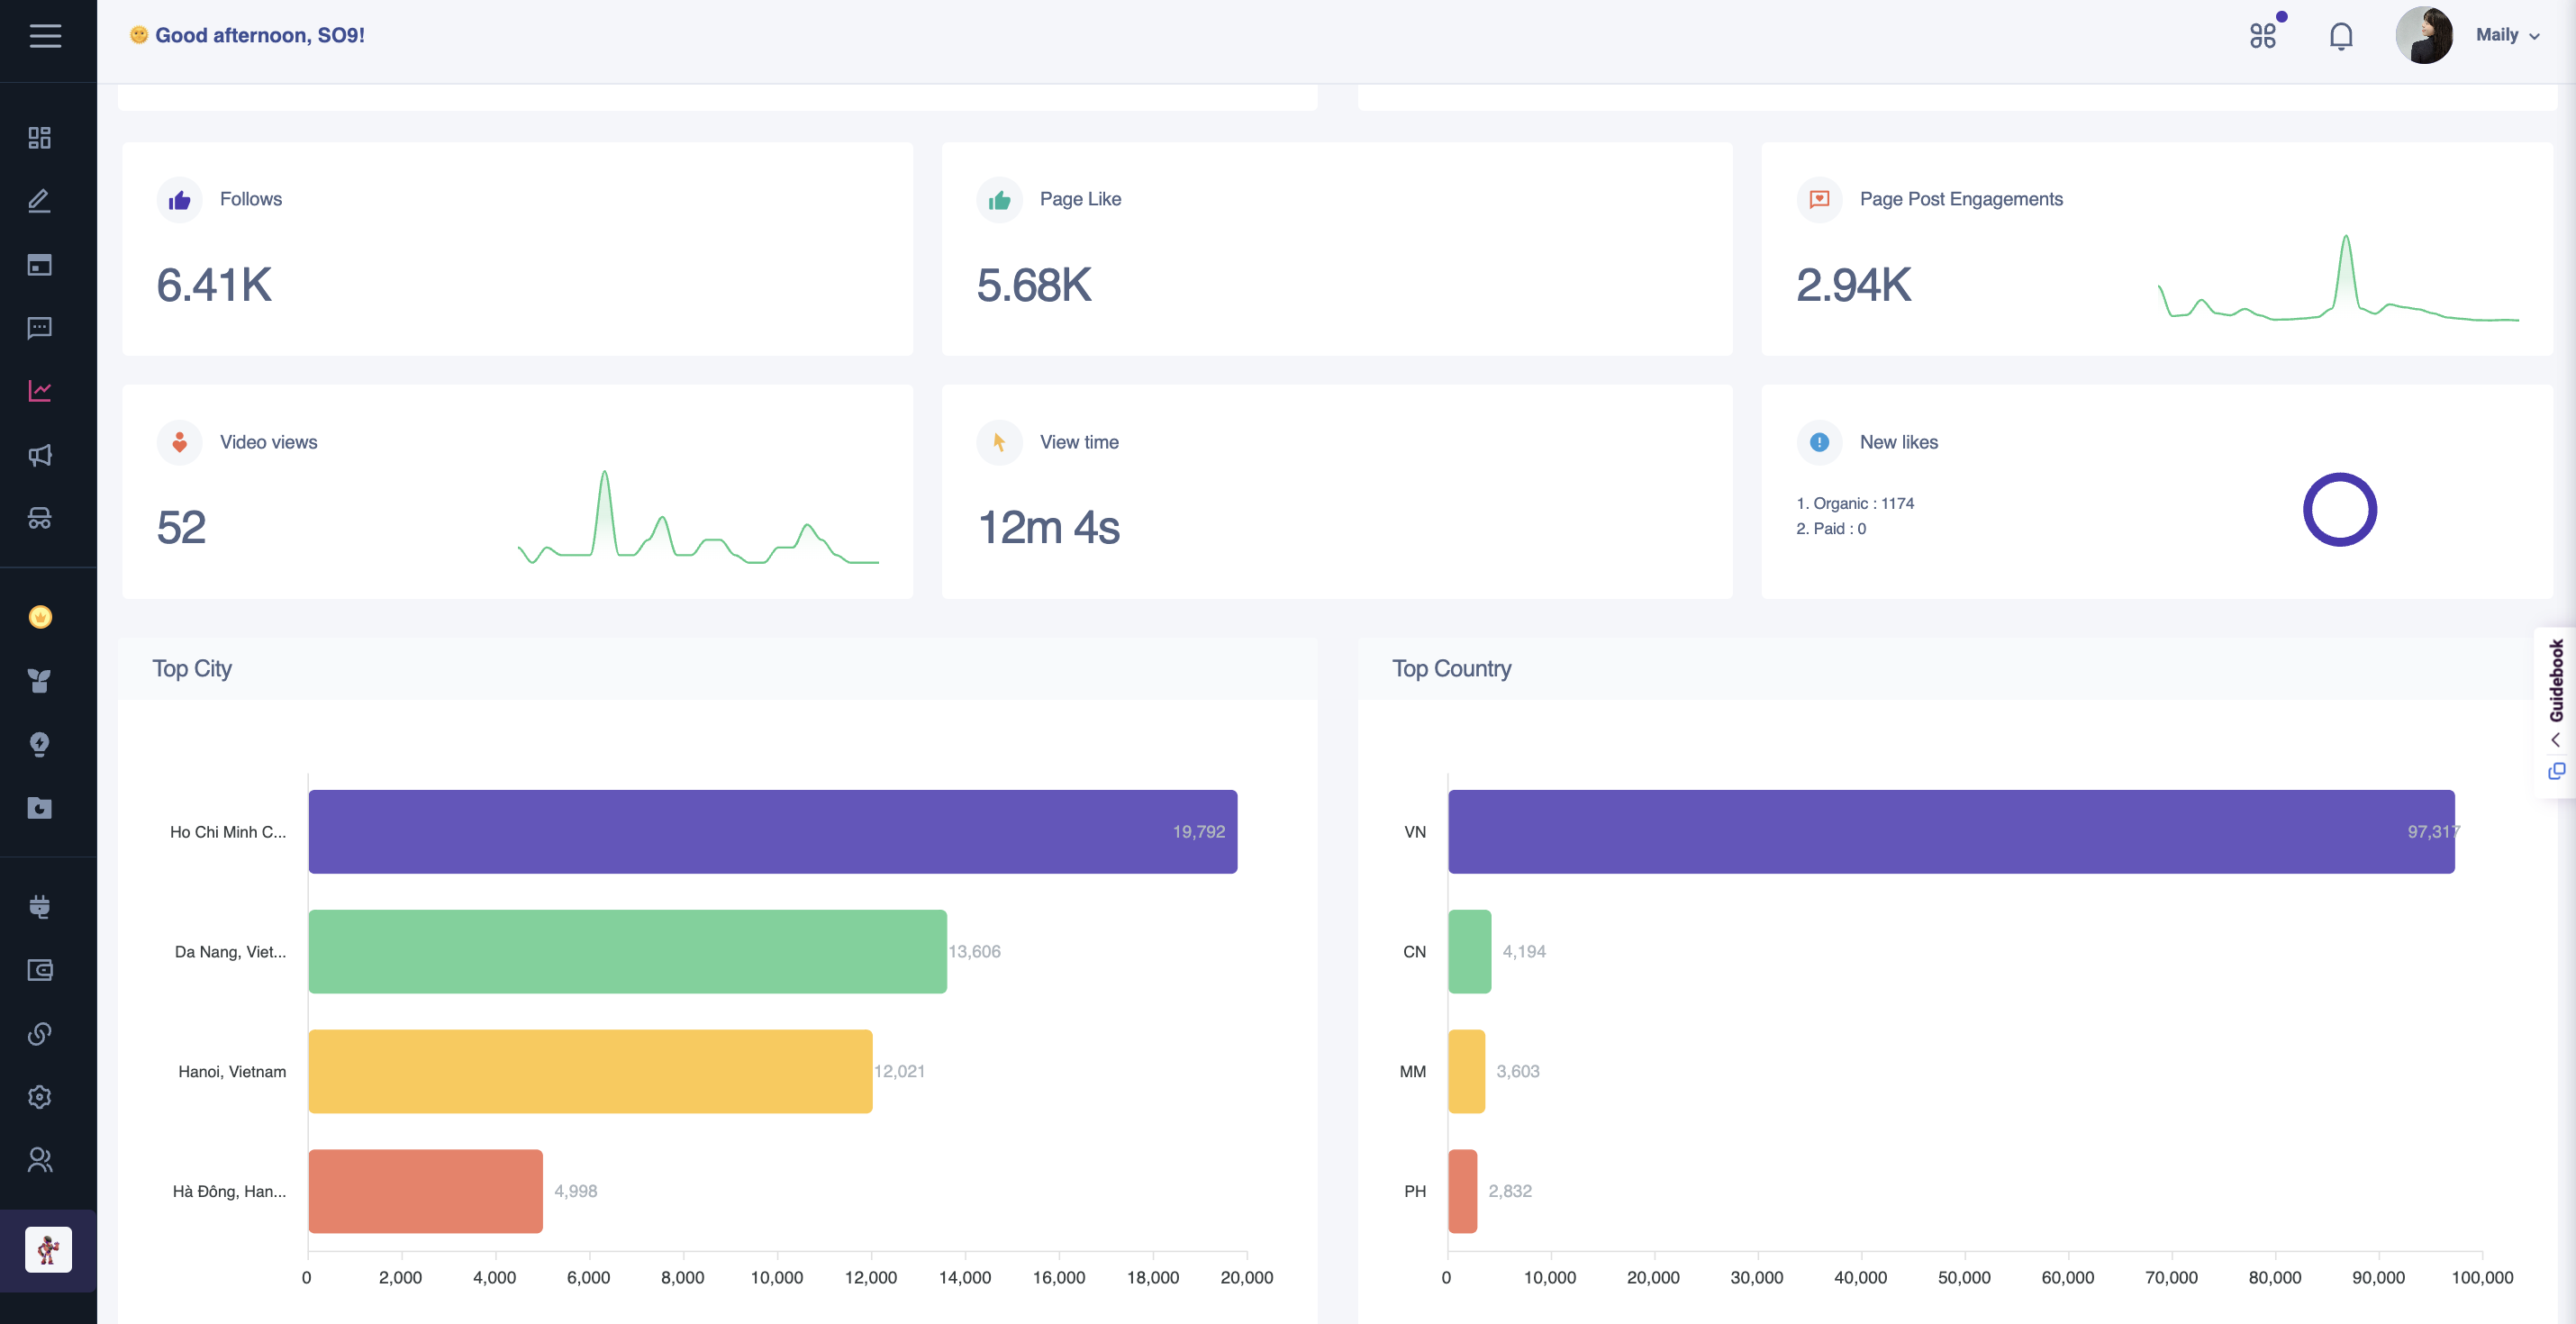This screenshot has height=1324, width=2576.
Task: Click the Da Nang green bar
Action: pyautogui.click(x=627, y=952)
